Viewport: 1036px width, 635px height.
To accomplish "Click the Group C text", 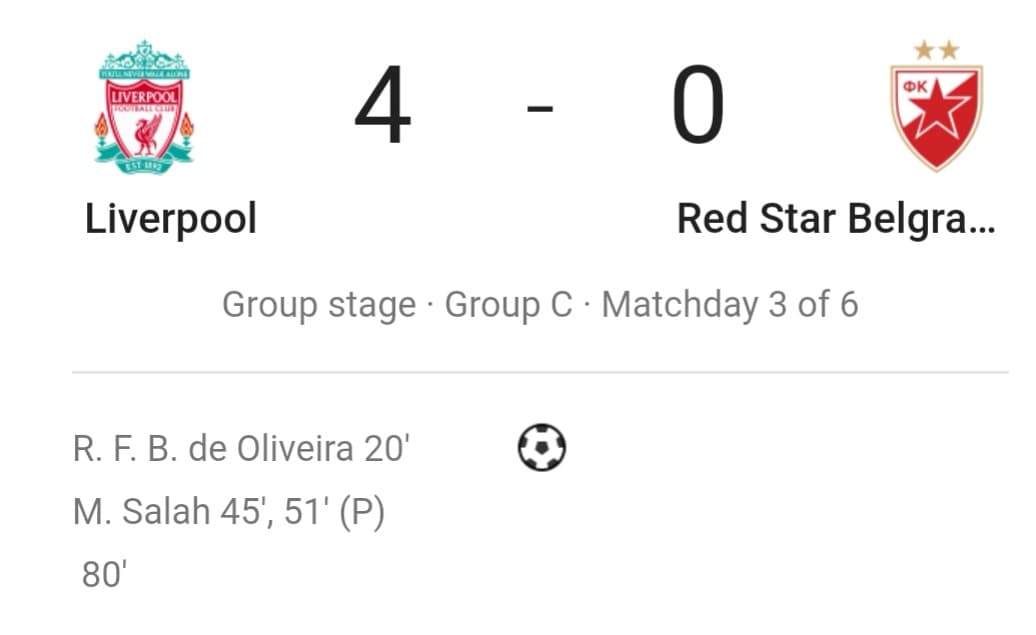I will [508, 305].
